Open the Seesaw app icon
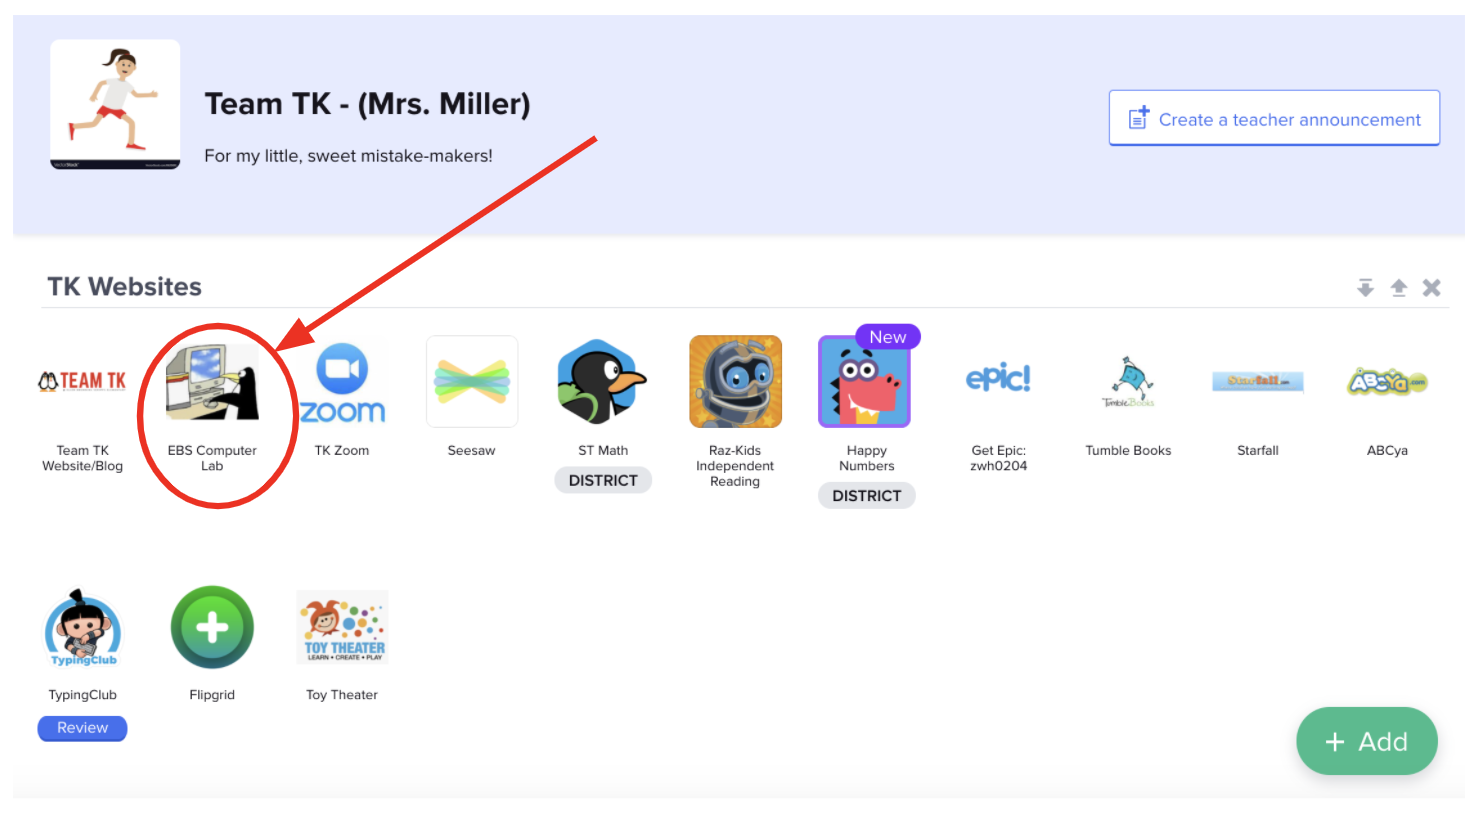 [x=472, y=382]
